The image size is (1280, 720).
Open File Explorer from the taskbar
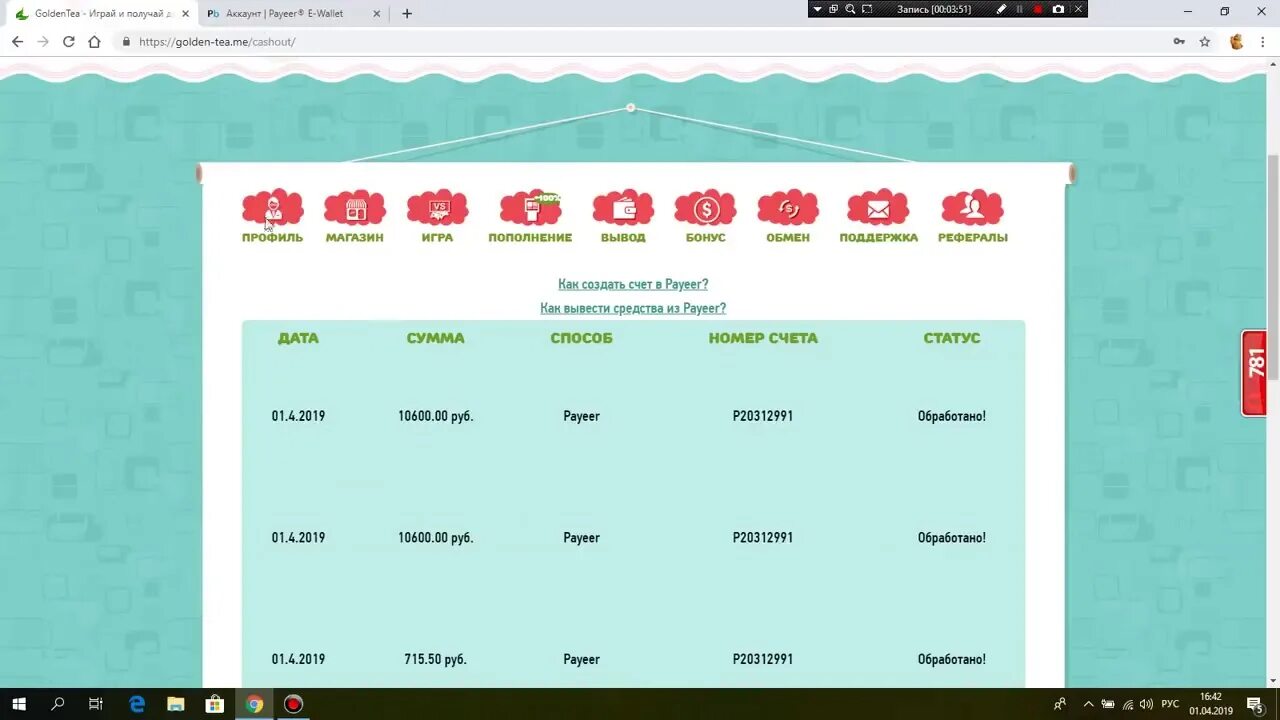click(176, 704)
